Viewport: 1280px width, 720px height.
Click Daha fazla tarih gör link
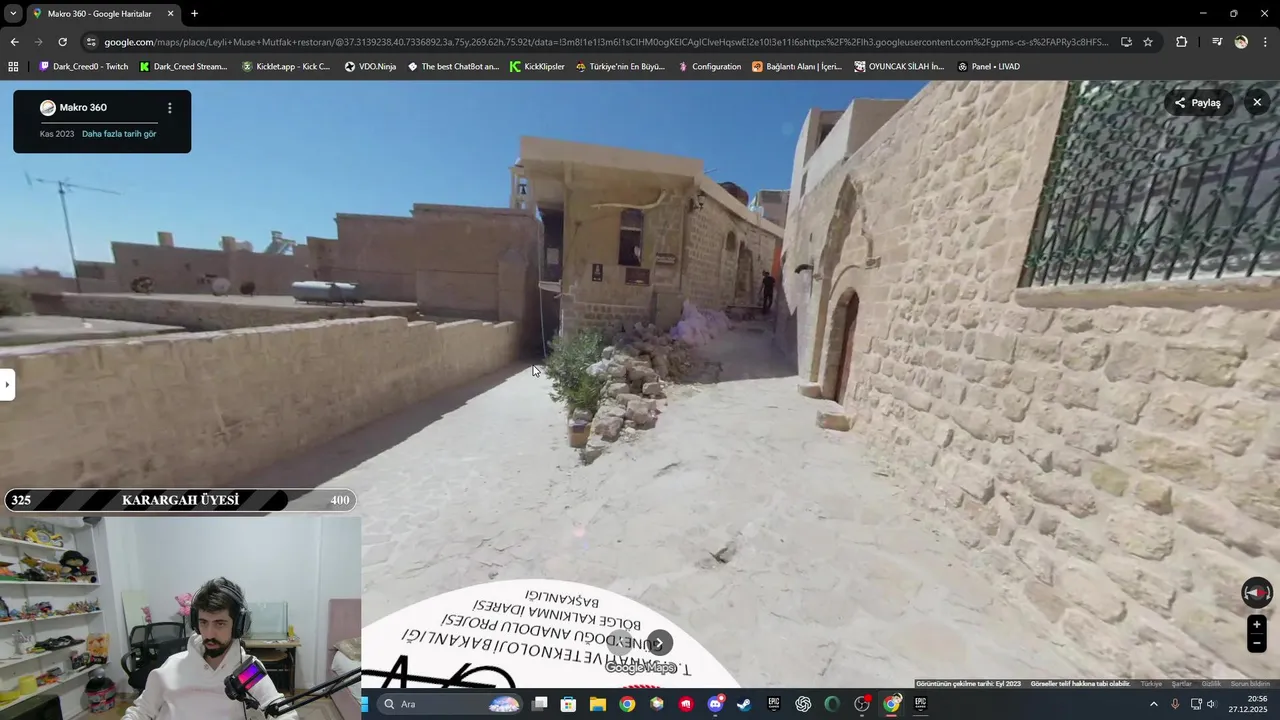(119, 134)
